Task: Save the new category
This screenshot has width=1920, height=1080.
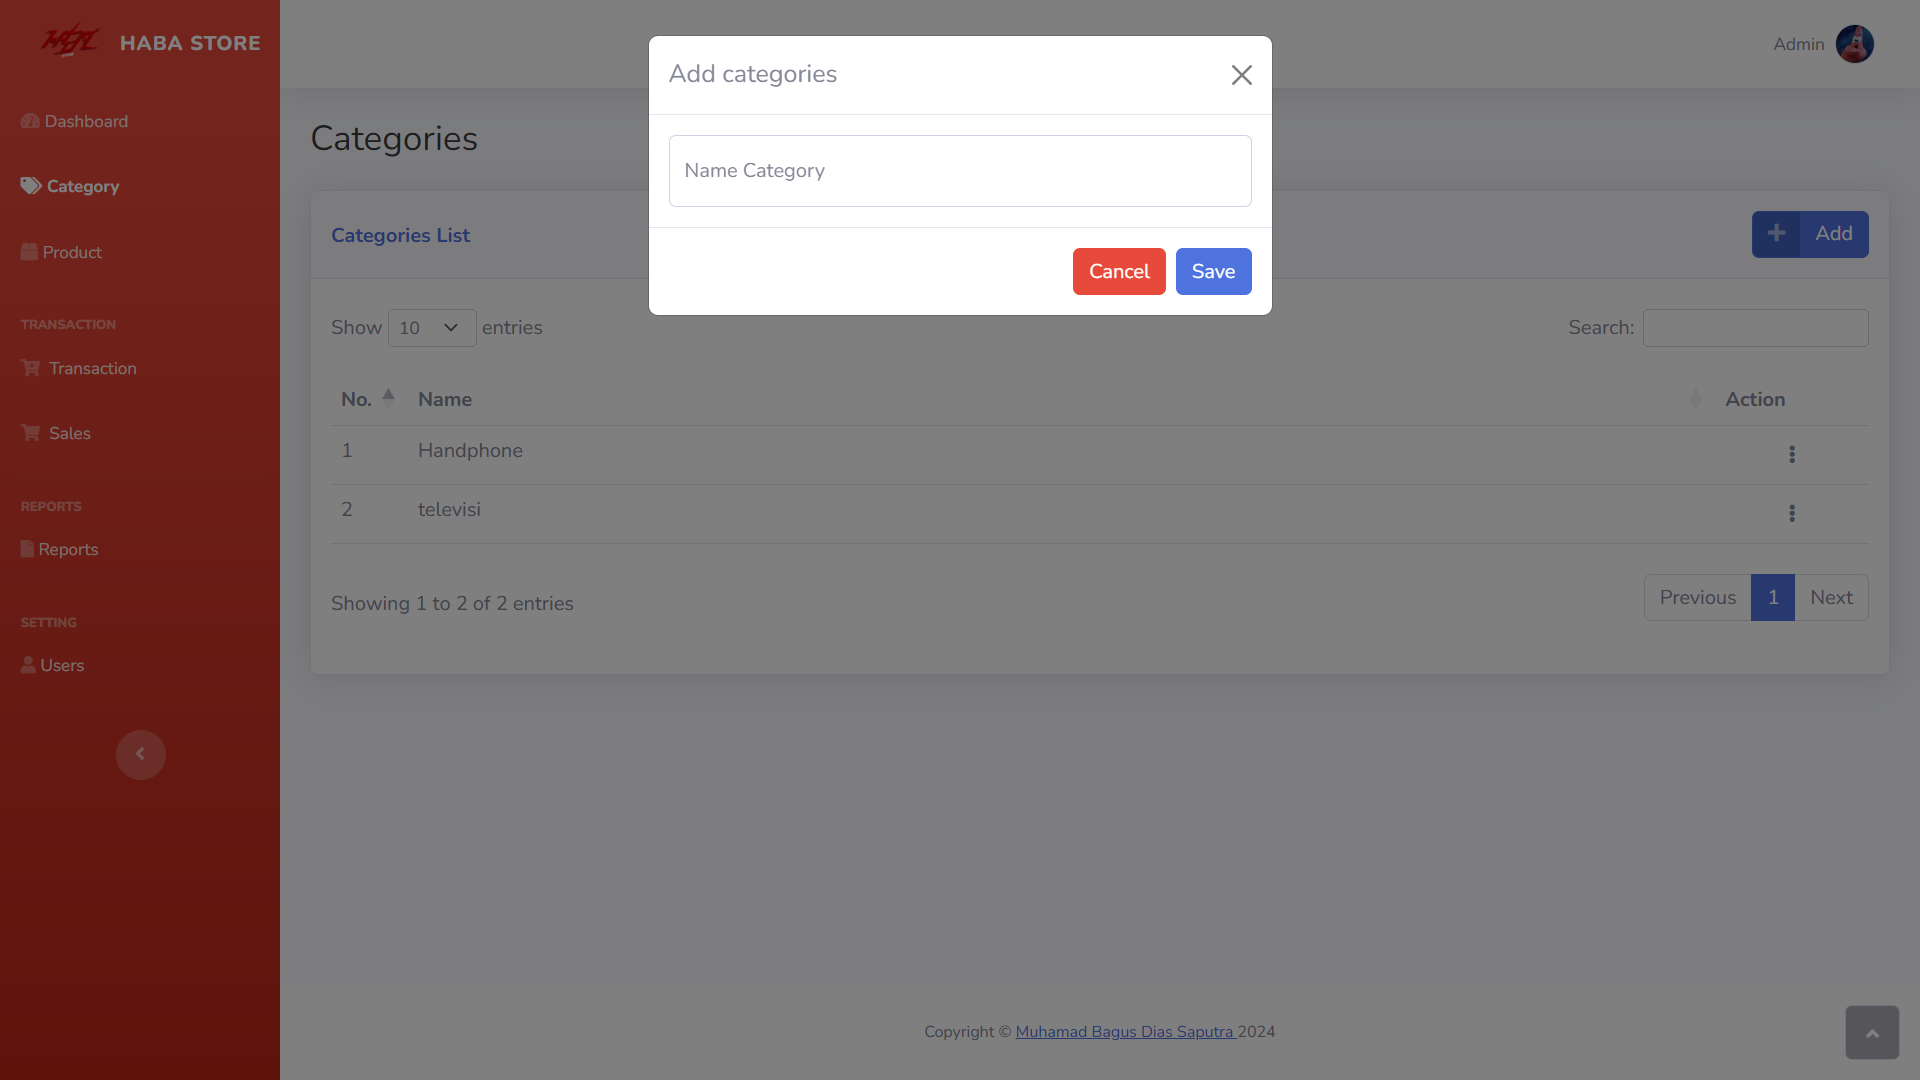Action: click(x=1213, y=271)
